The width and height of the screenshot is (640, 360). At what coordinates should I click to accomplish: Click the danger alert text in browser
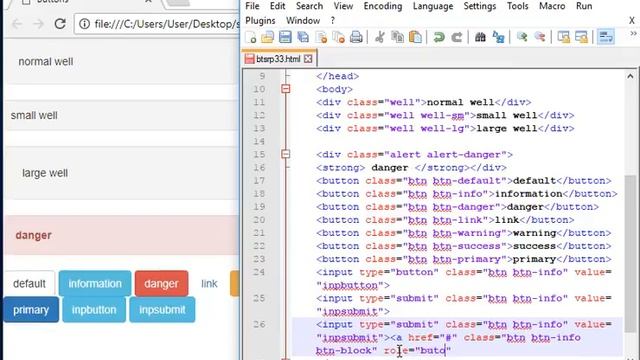(x=33, y=235)
